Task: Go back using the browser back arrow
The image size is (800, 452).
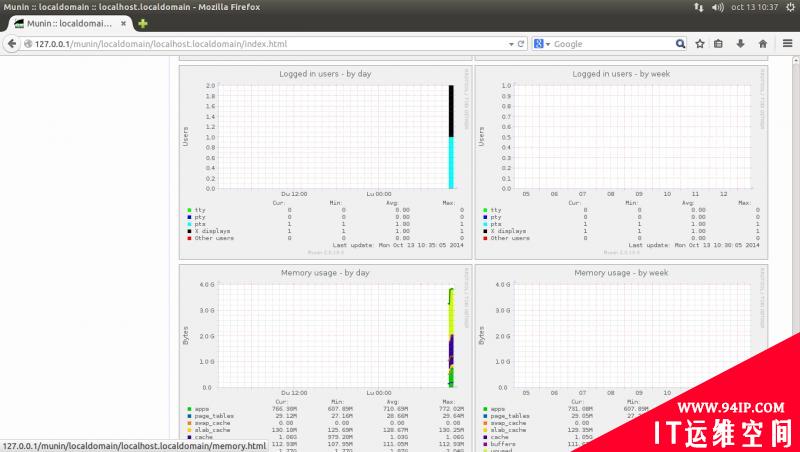Action: point(12,44)
